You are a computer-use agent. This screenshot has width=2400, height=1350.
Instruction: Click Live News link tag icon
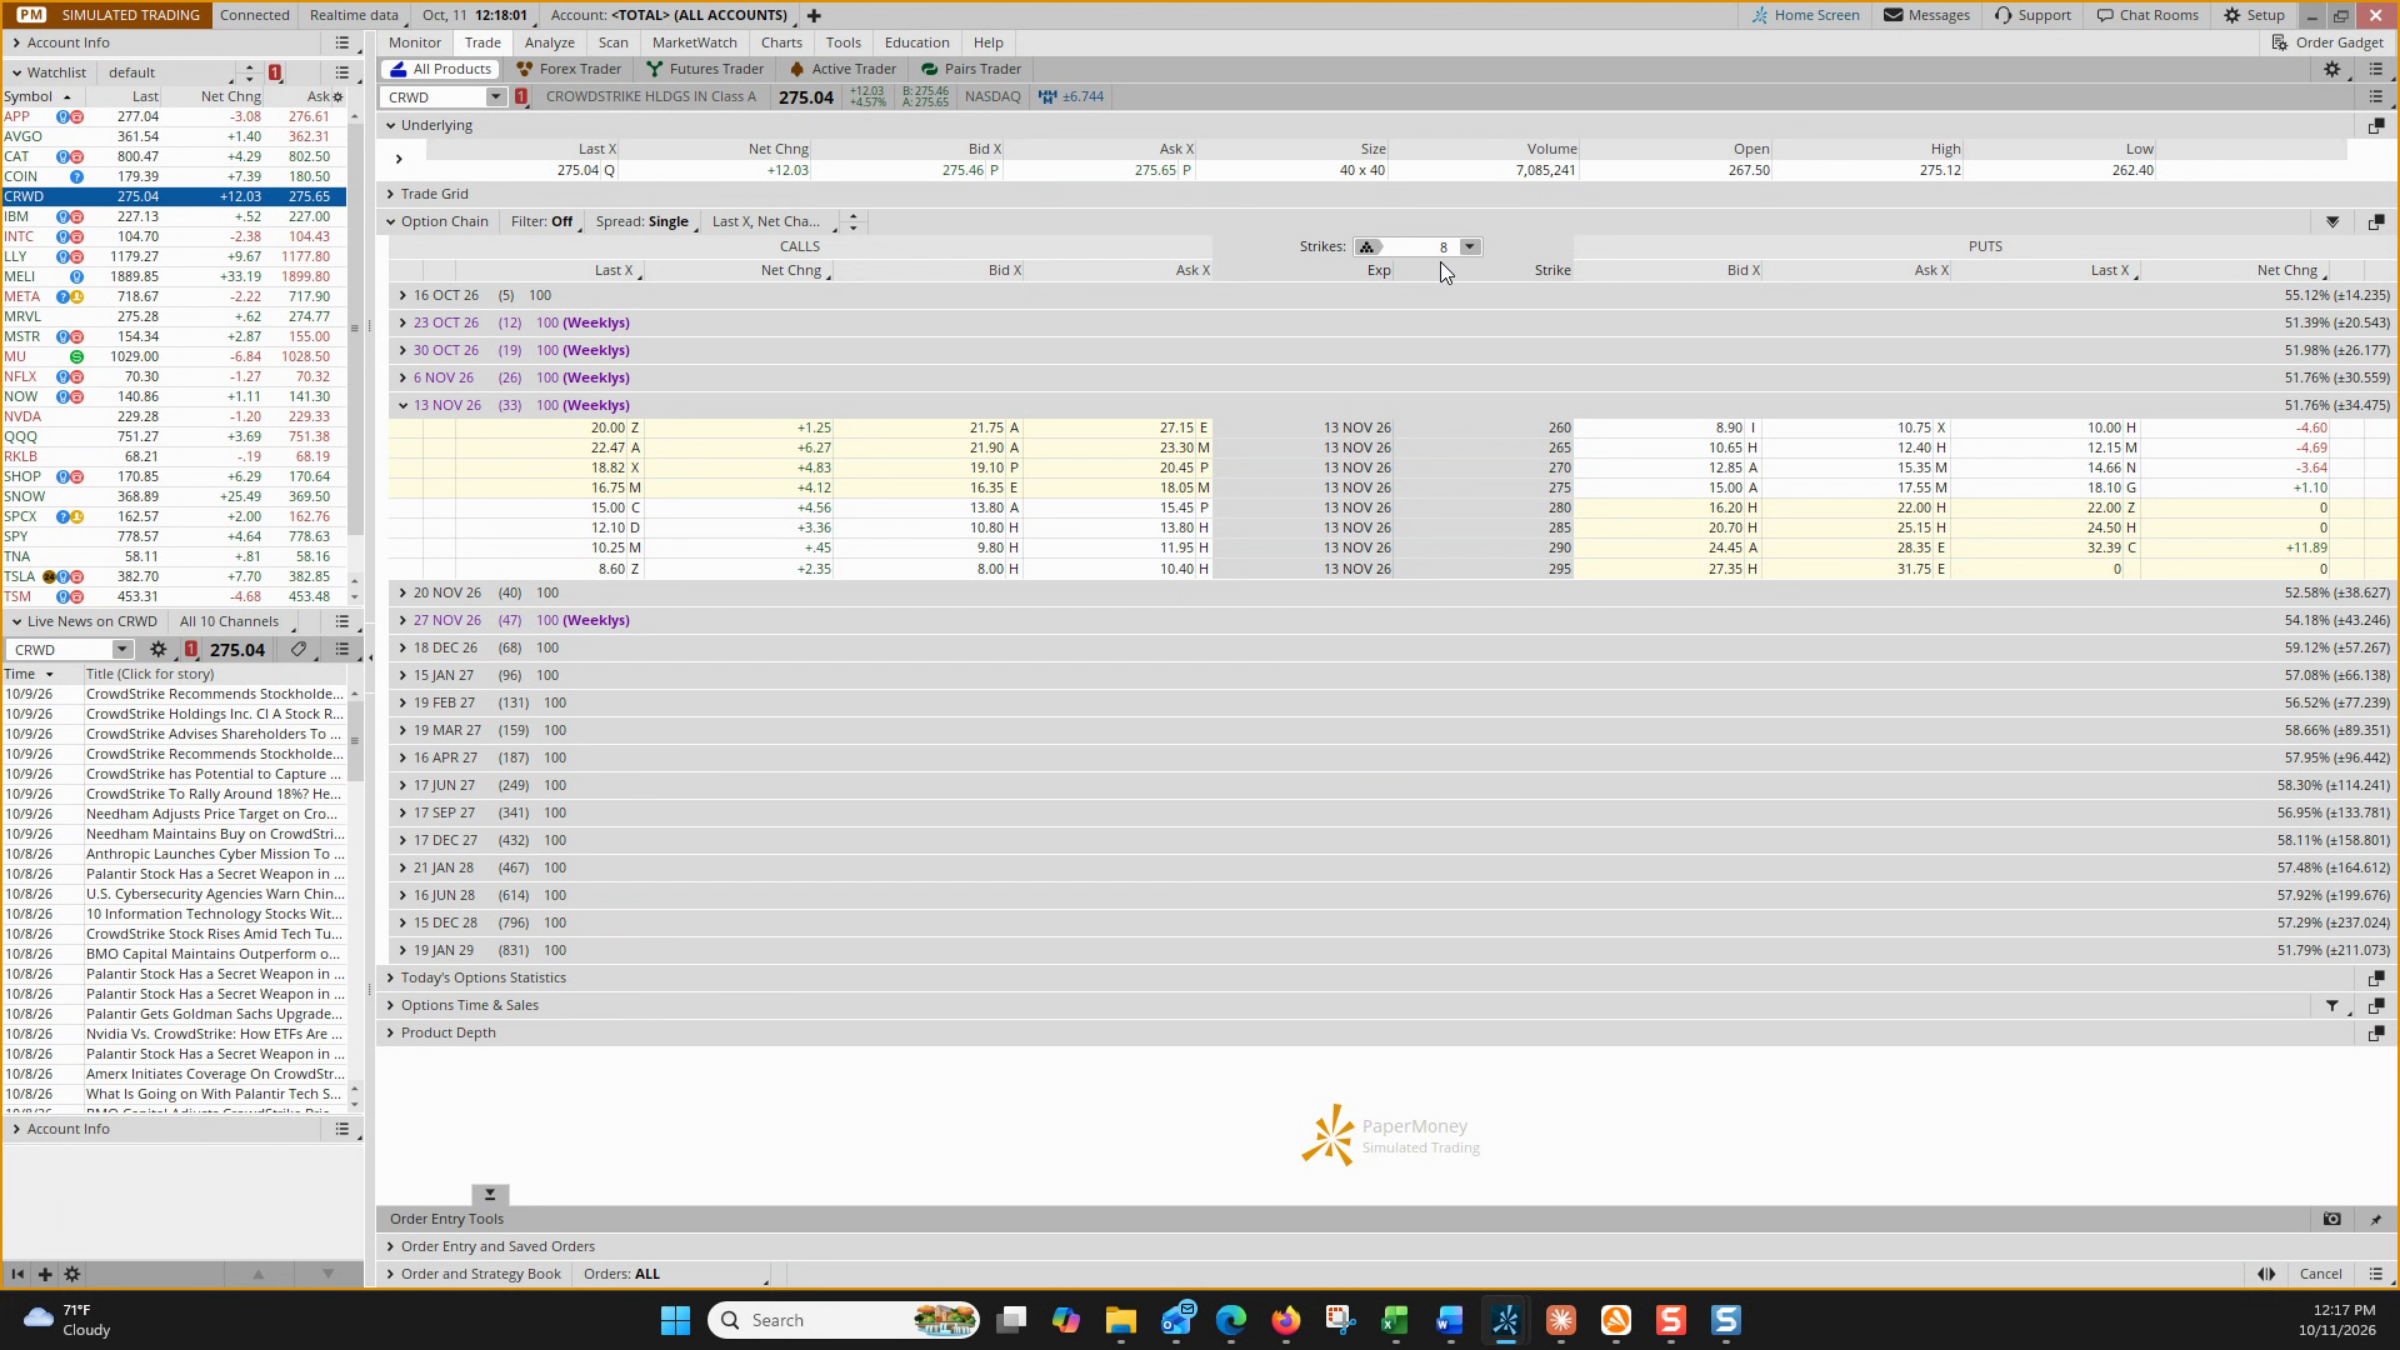point(298,649)
